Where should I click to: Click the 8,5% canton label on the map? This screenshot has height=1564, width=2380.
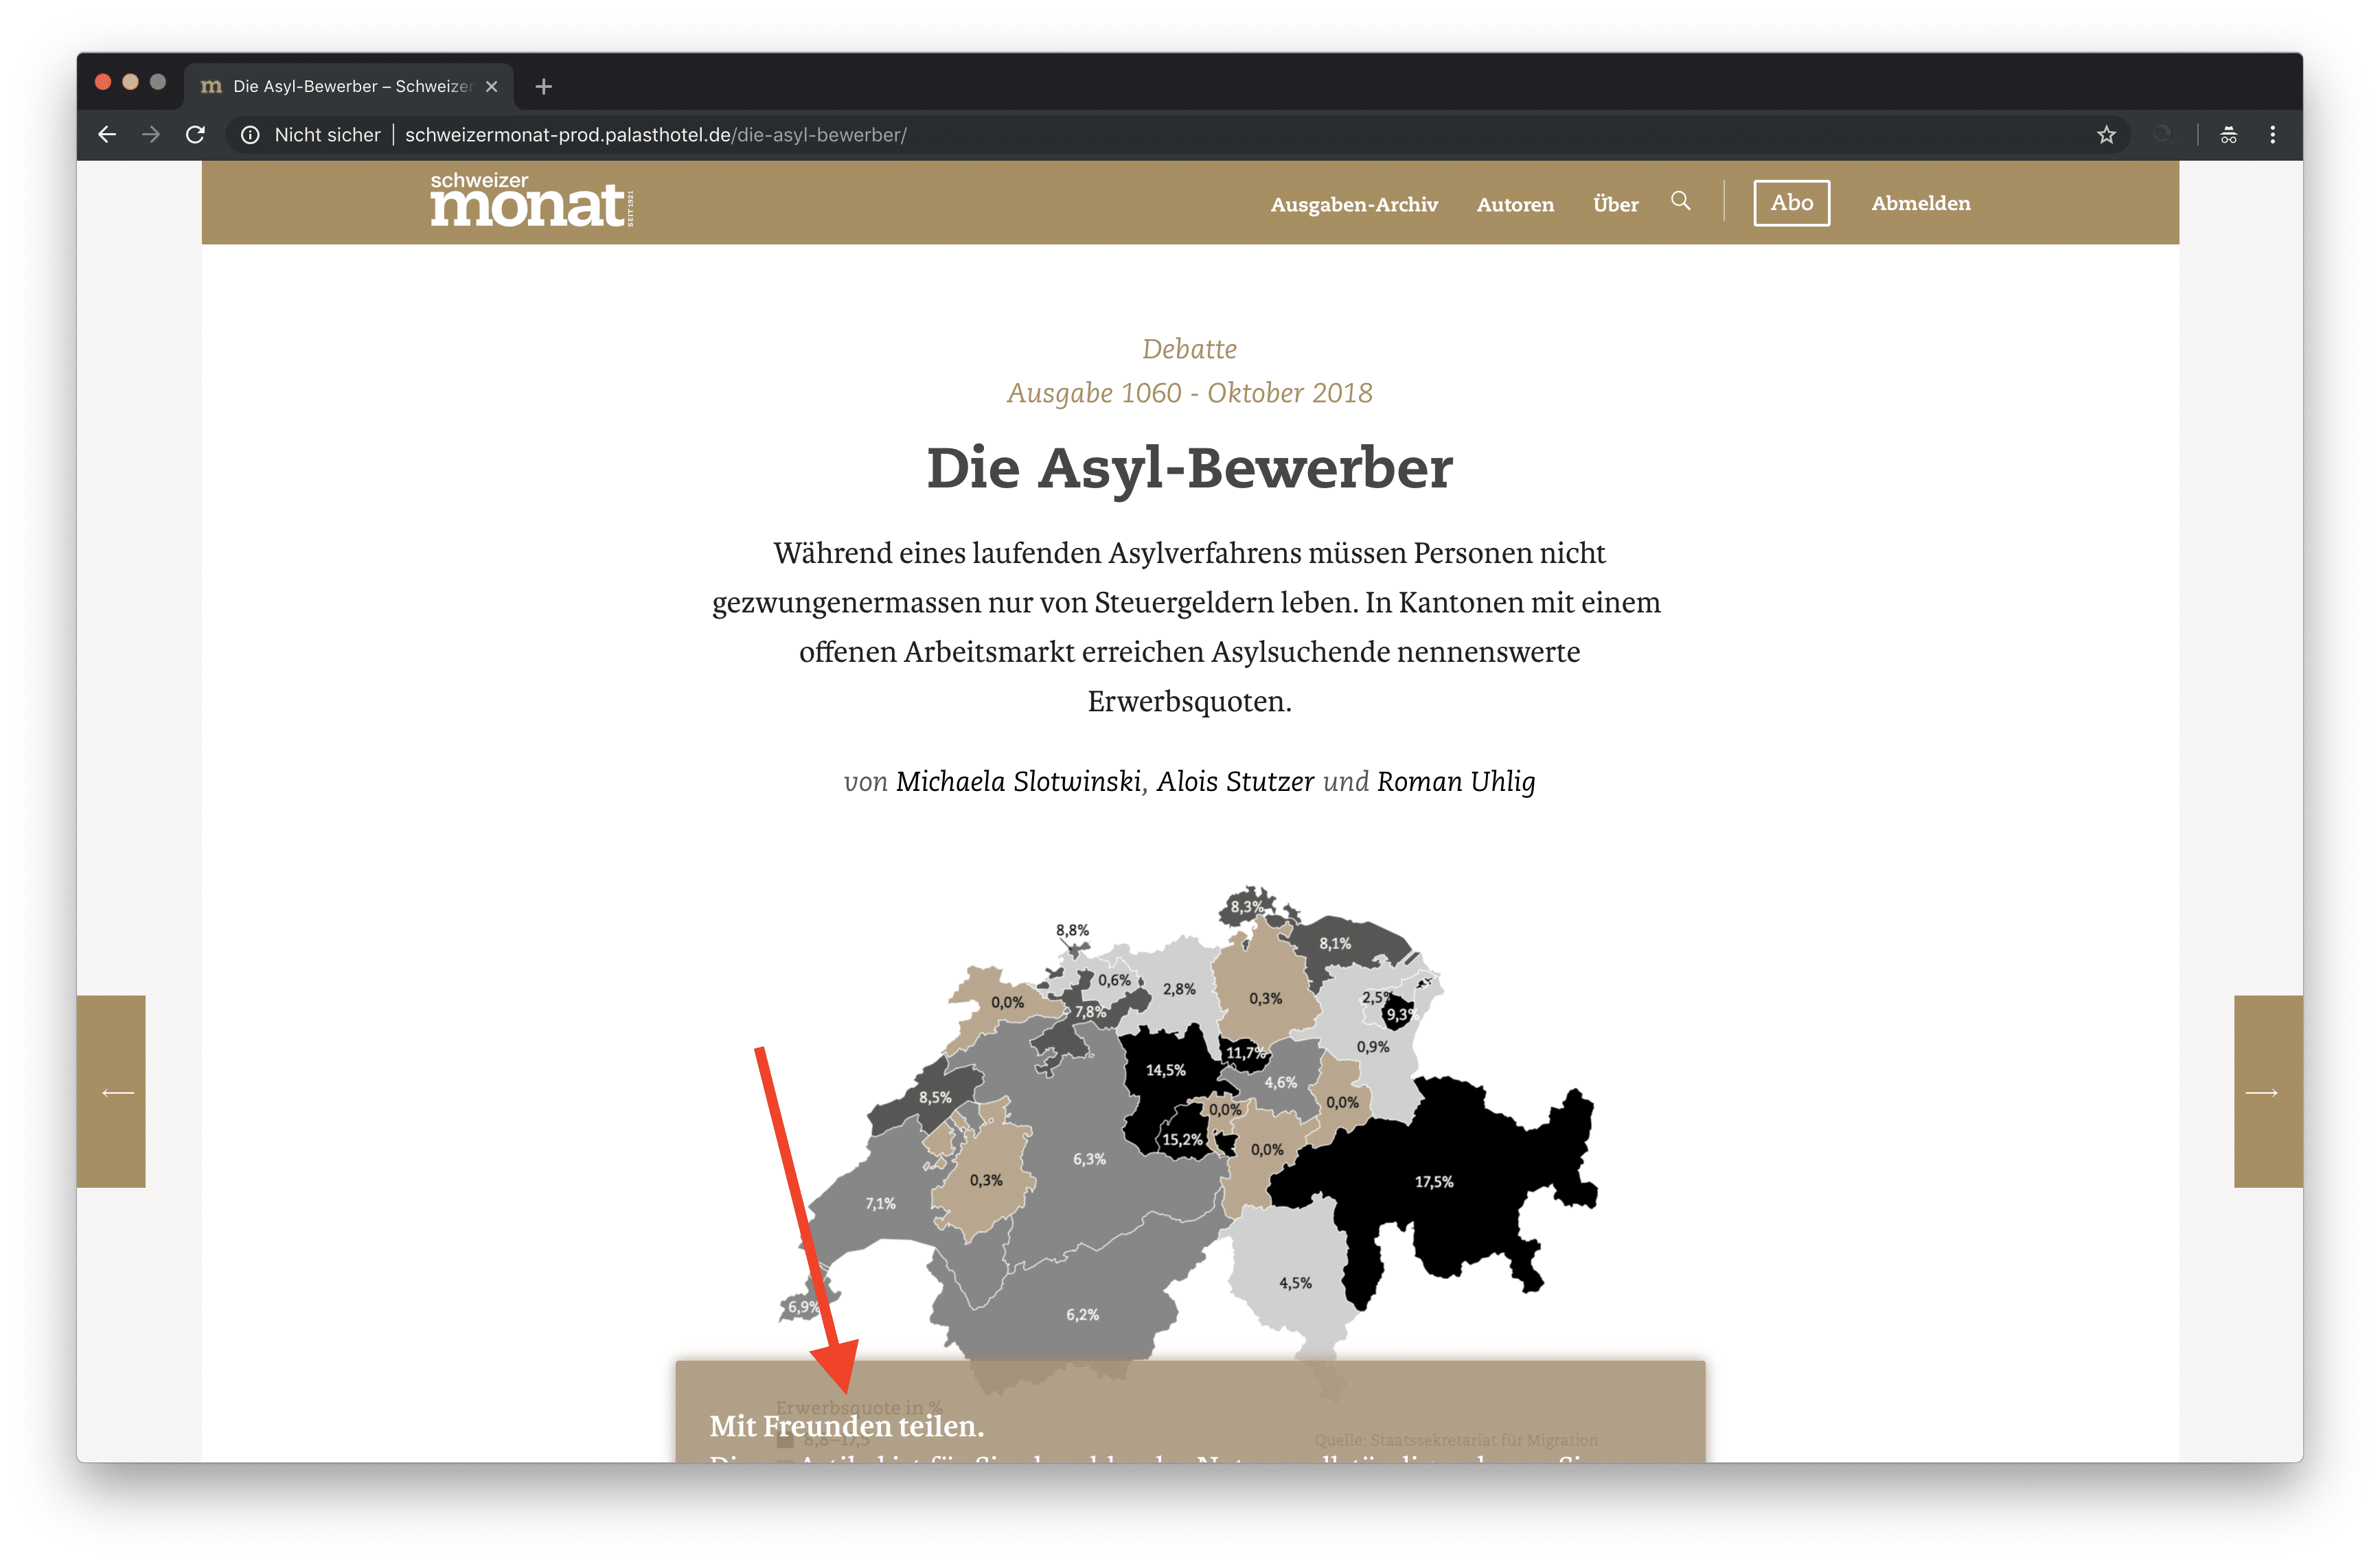pos(936,1097)
